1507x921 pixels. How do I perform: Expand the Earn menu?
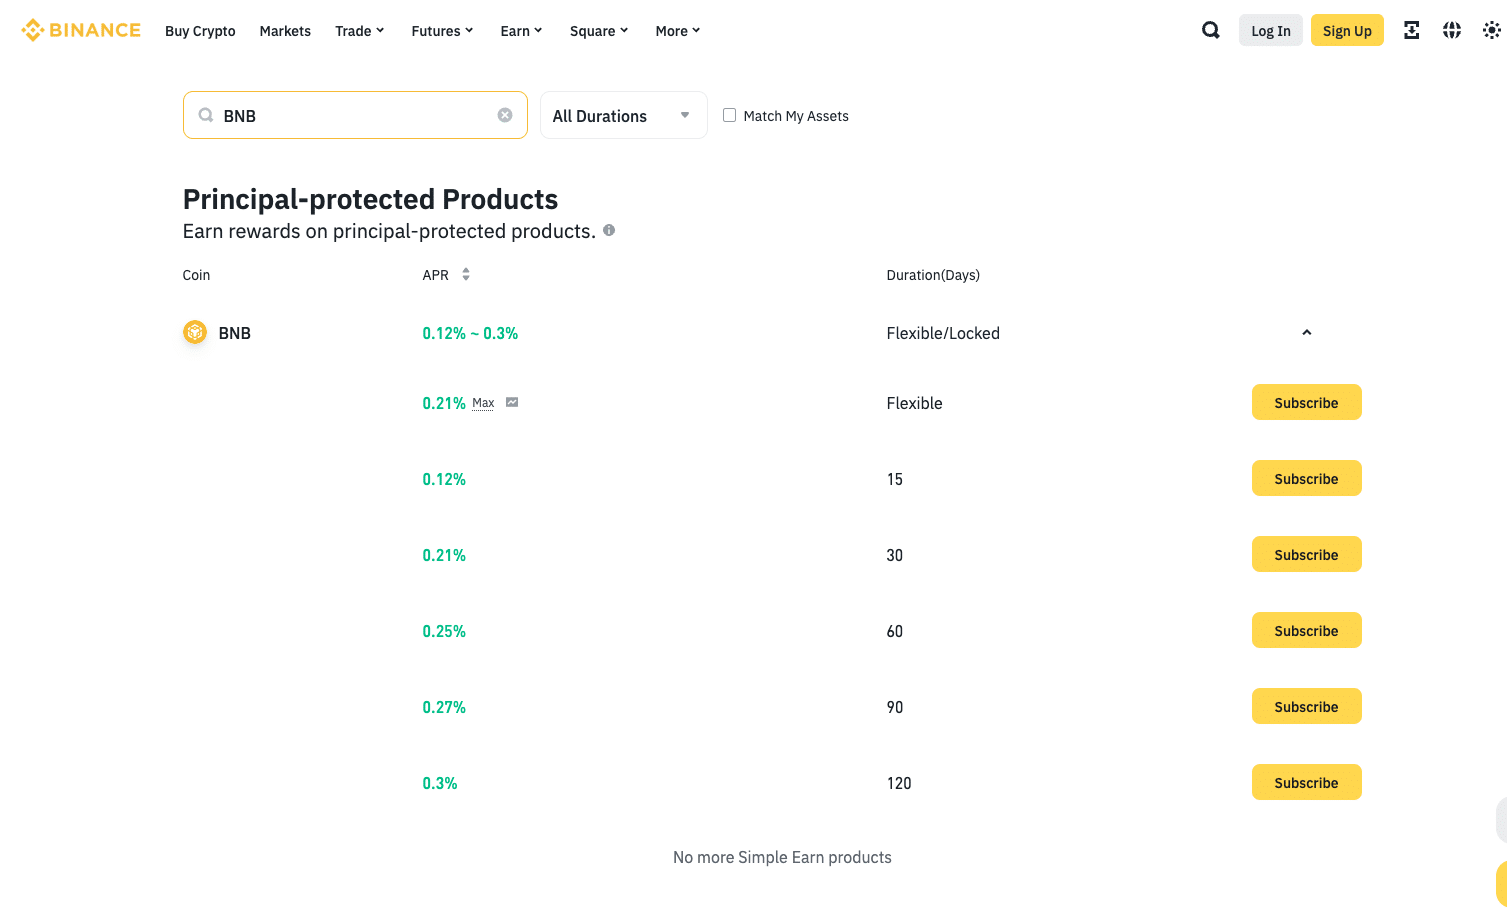pyautogui.click(x=521, y=31)
